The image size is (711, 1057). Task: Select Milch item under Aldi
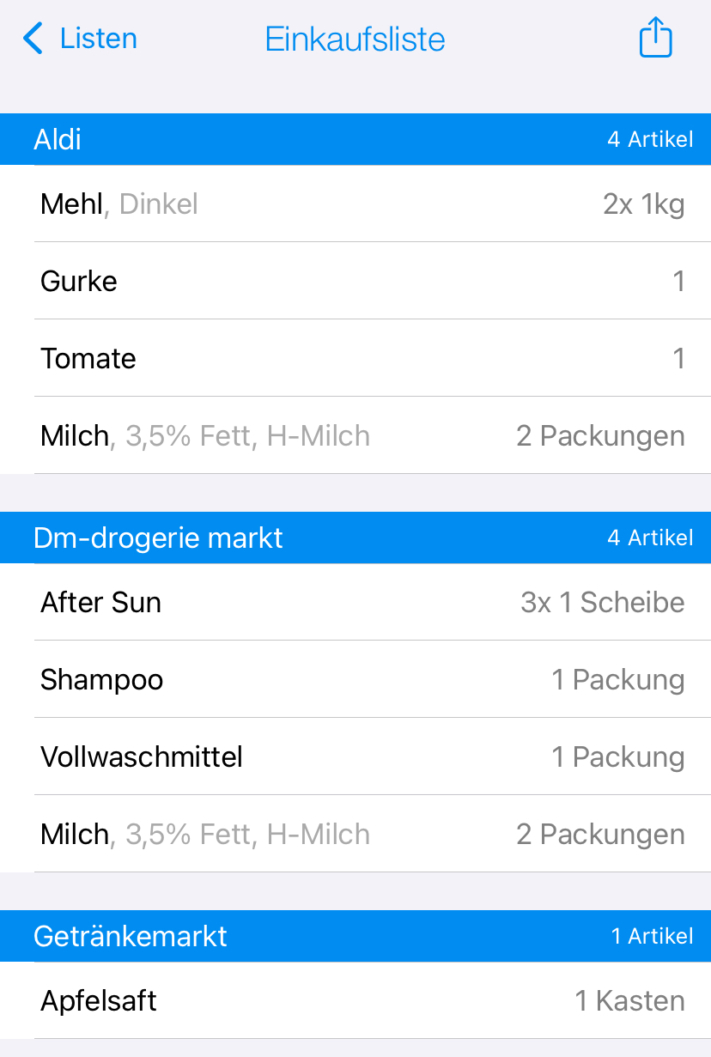tap(355, 435)
